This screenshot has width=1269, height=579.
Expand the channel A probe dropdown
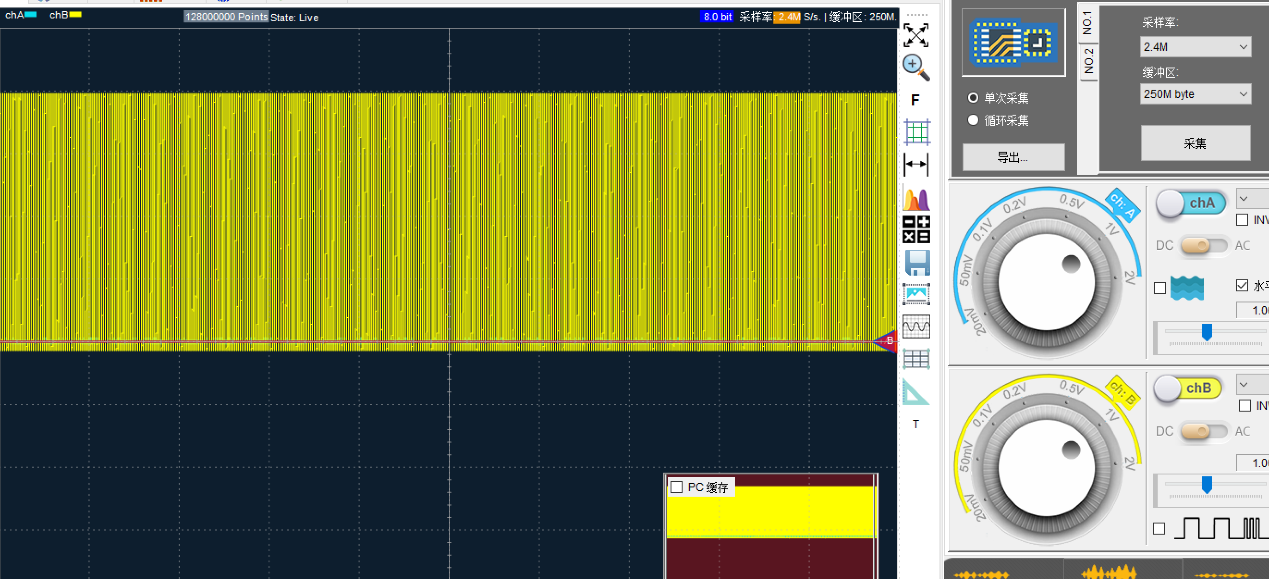[1252, 197]
